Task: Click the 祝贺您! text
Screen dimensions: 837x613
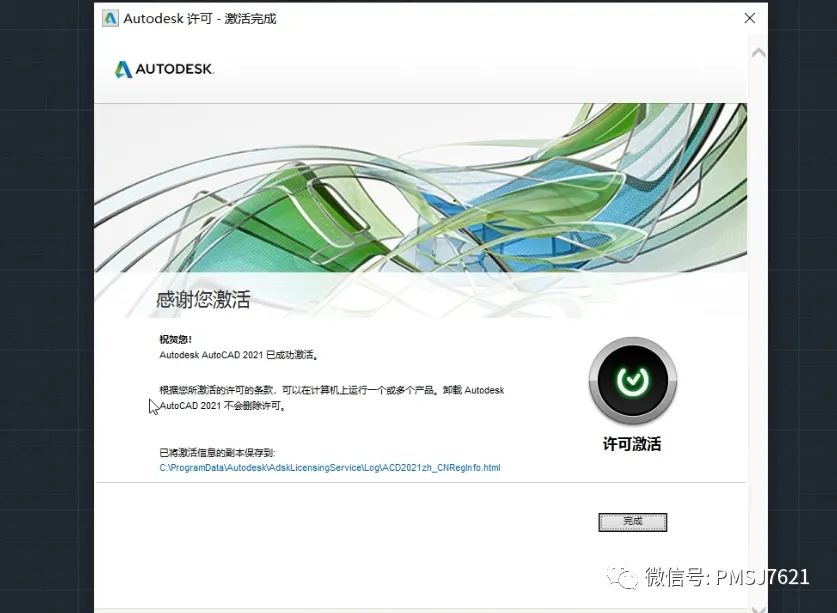Action: (175, 340)
